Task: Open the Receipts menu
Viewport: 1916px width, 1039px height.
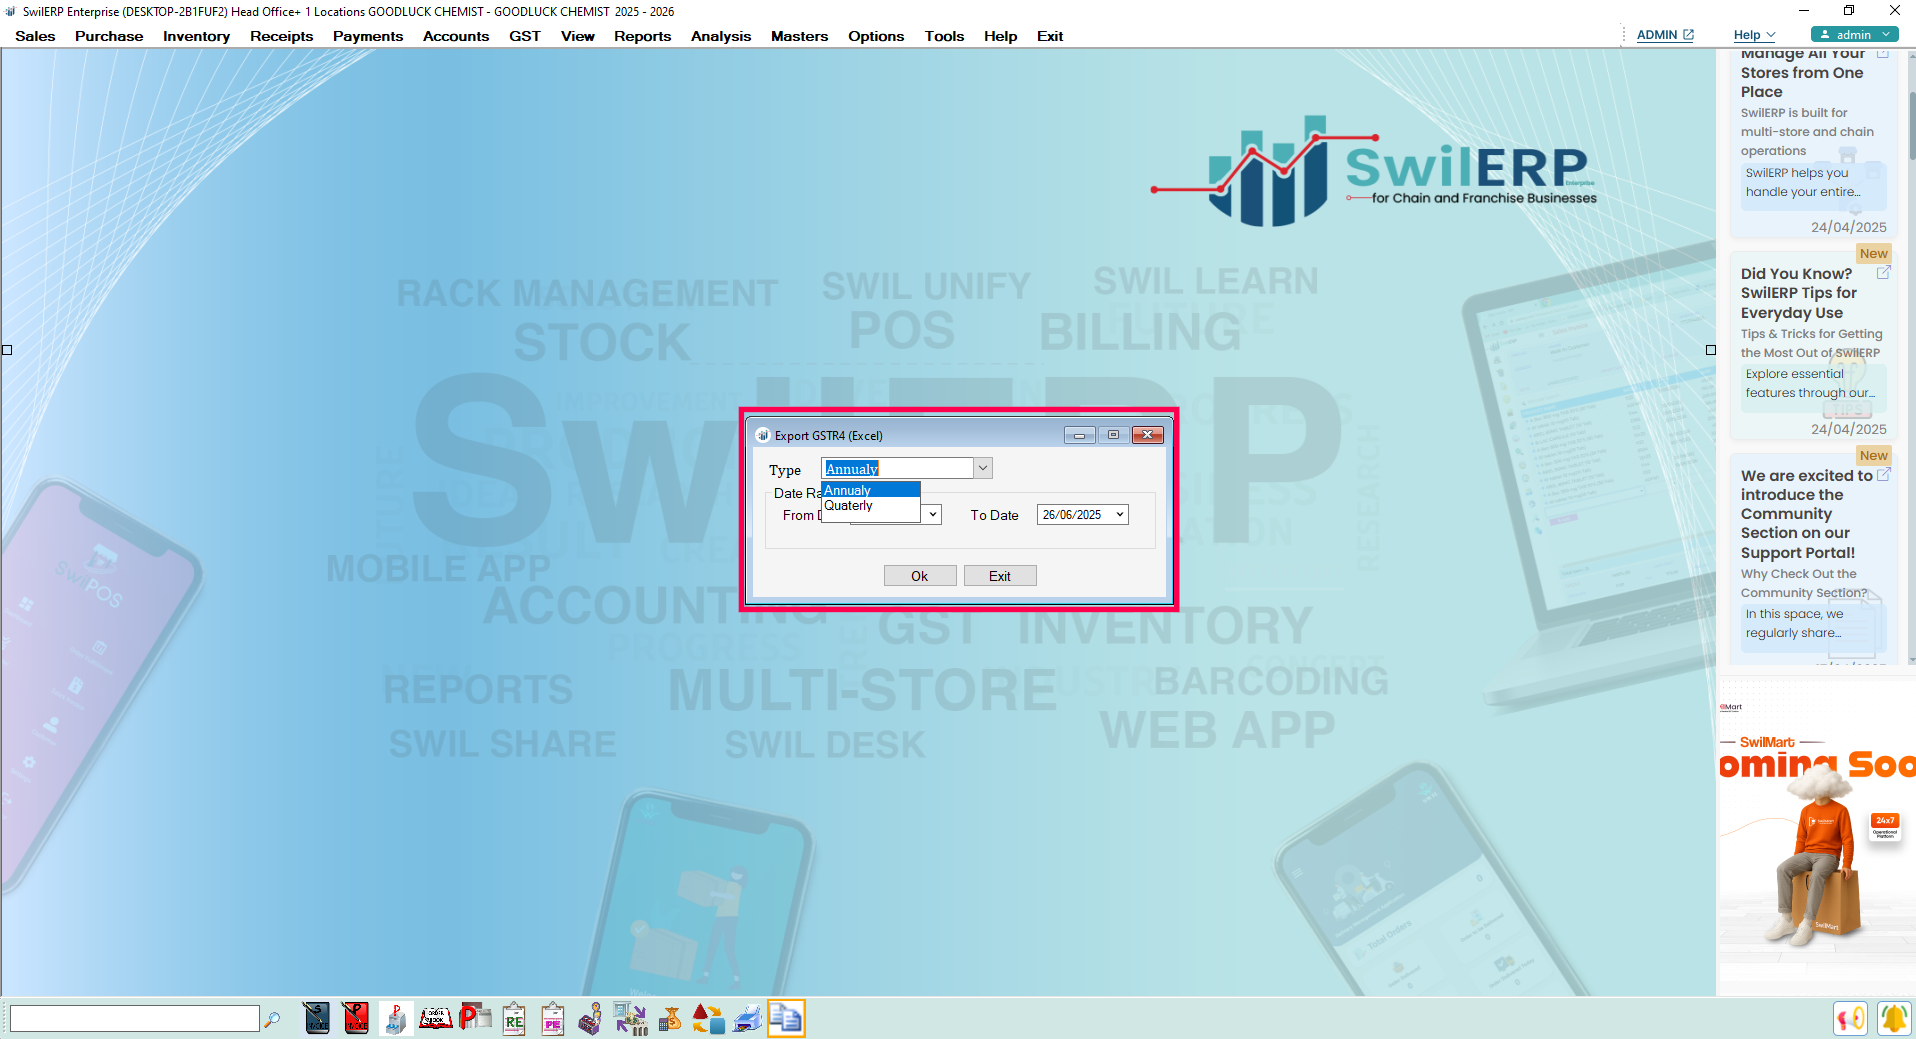Action: 281,36
